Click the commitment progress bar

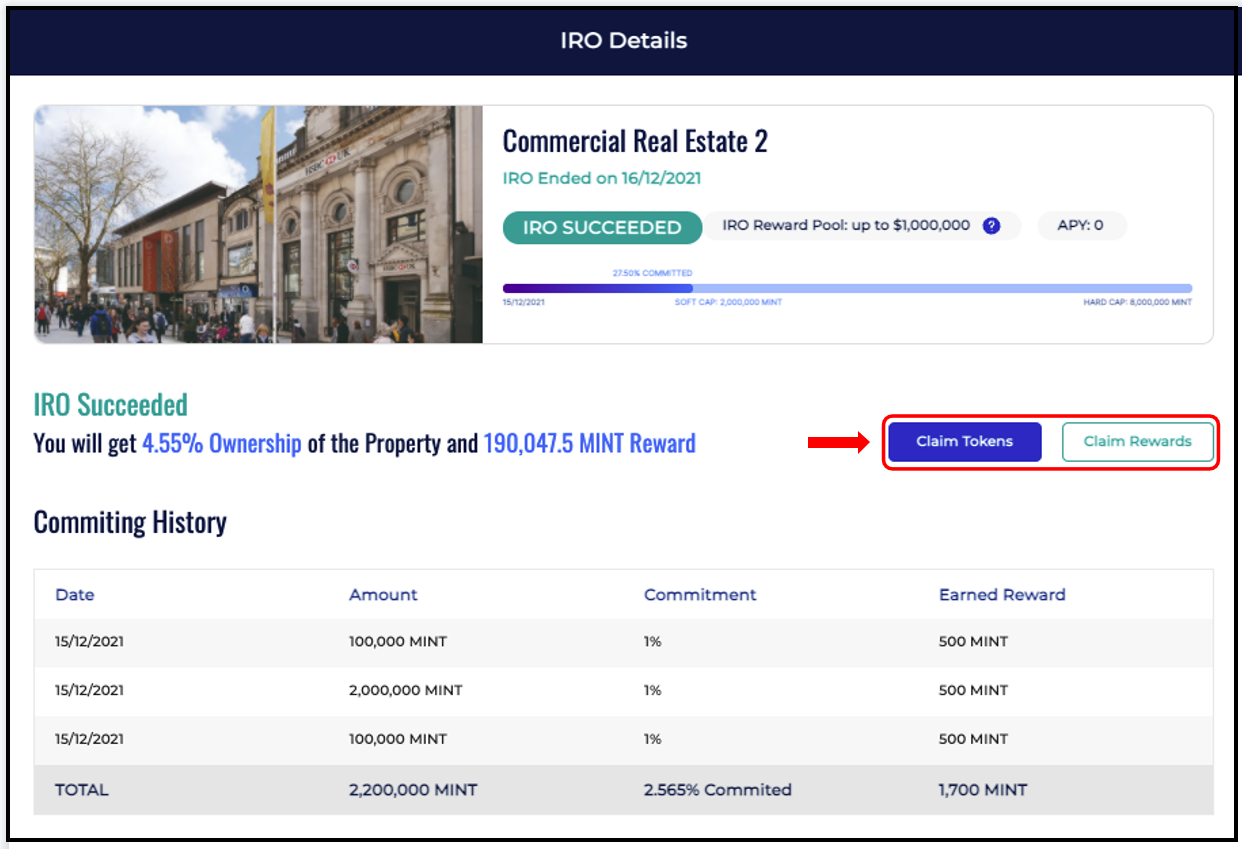(847, 288)
